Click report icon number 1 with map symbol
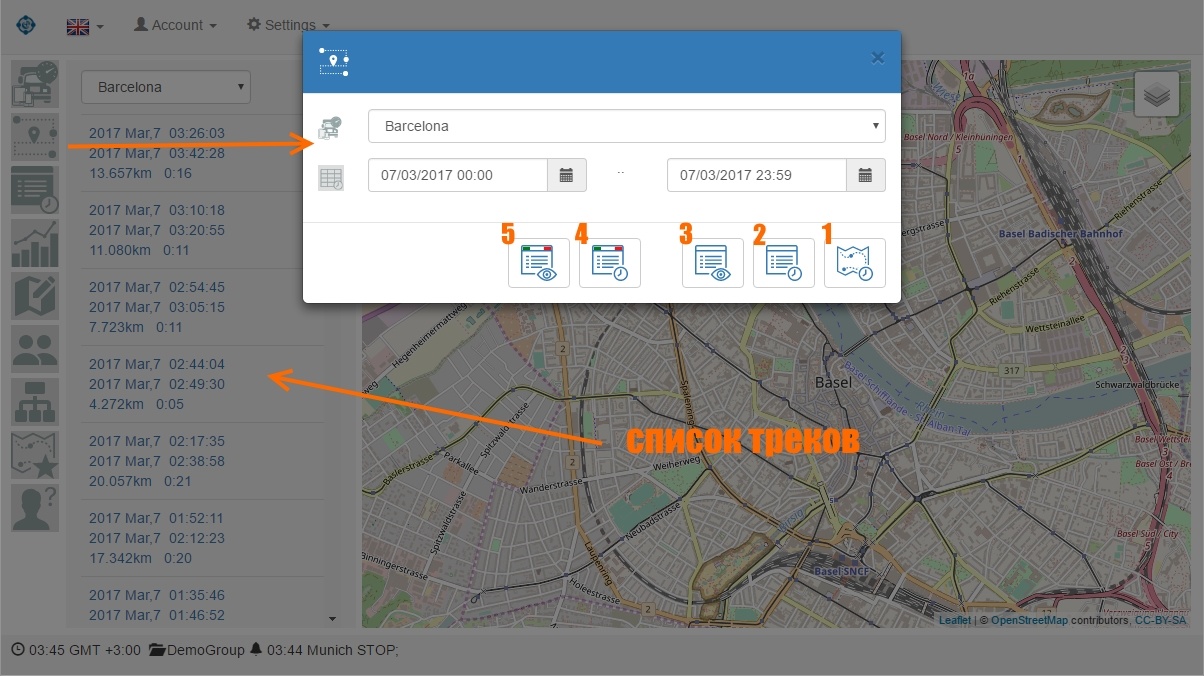Image resolution: width=1204 pixels, height=676 pixels. click(x=855, y=262)
